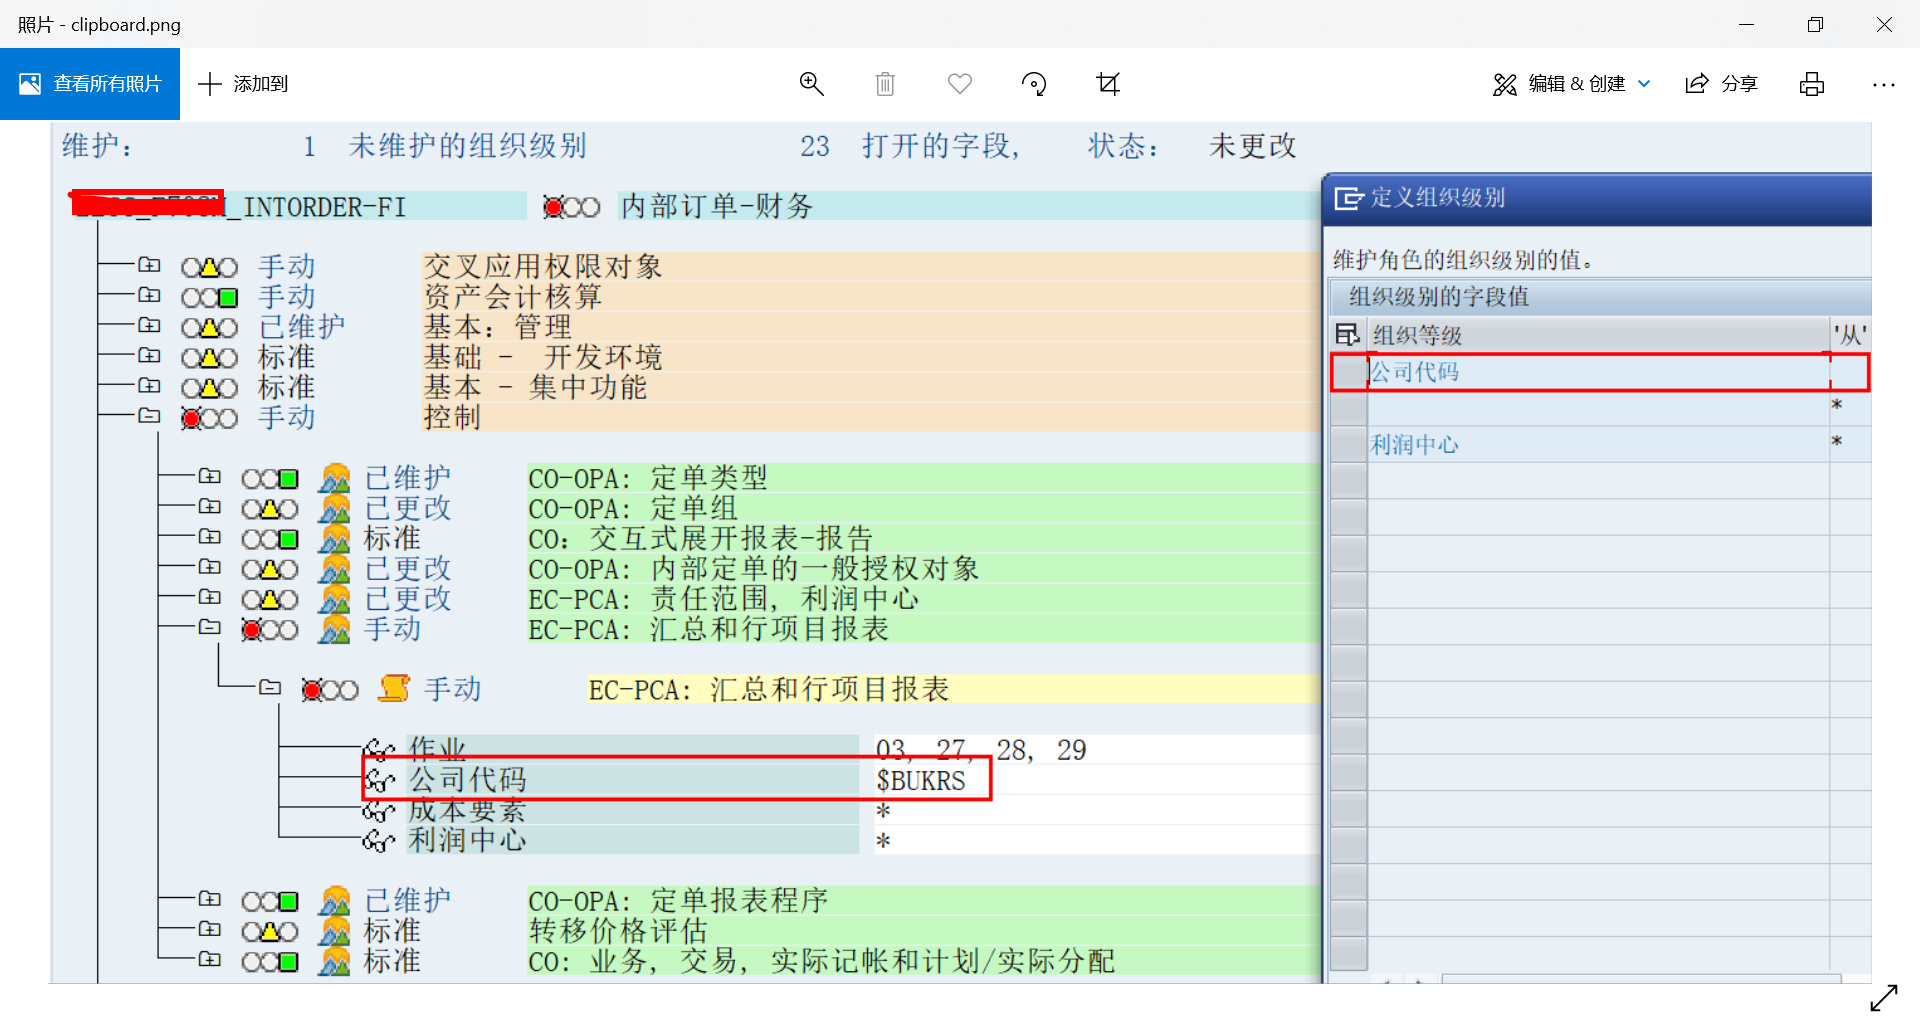Screen dimensions: 1920x1034
Task: Click the 内部订单-财务 role description
Action: 717,206
